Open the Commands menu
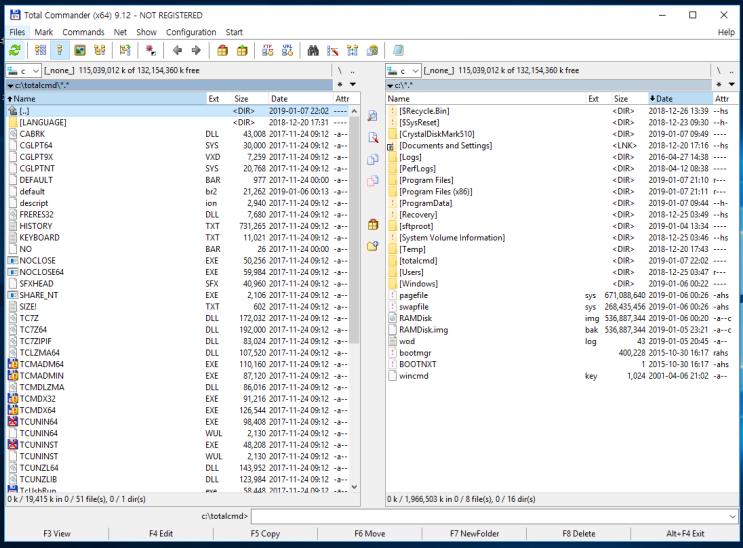 83,32
